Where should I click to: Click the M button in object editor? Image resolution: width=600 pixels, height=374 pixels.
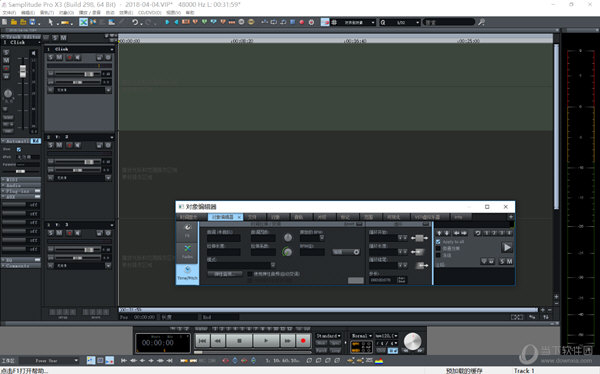coord(509,261)
